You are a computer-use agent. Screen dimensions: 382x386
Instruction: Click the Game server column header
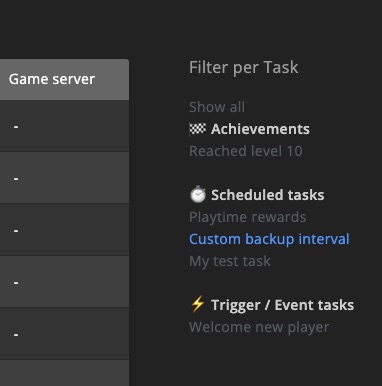pyautogui.click(x=64, y=79)
